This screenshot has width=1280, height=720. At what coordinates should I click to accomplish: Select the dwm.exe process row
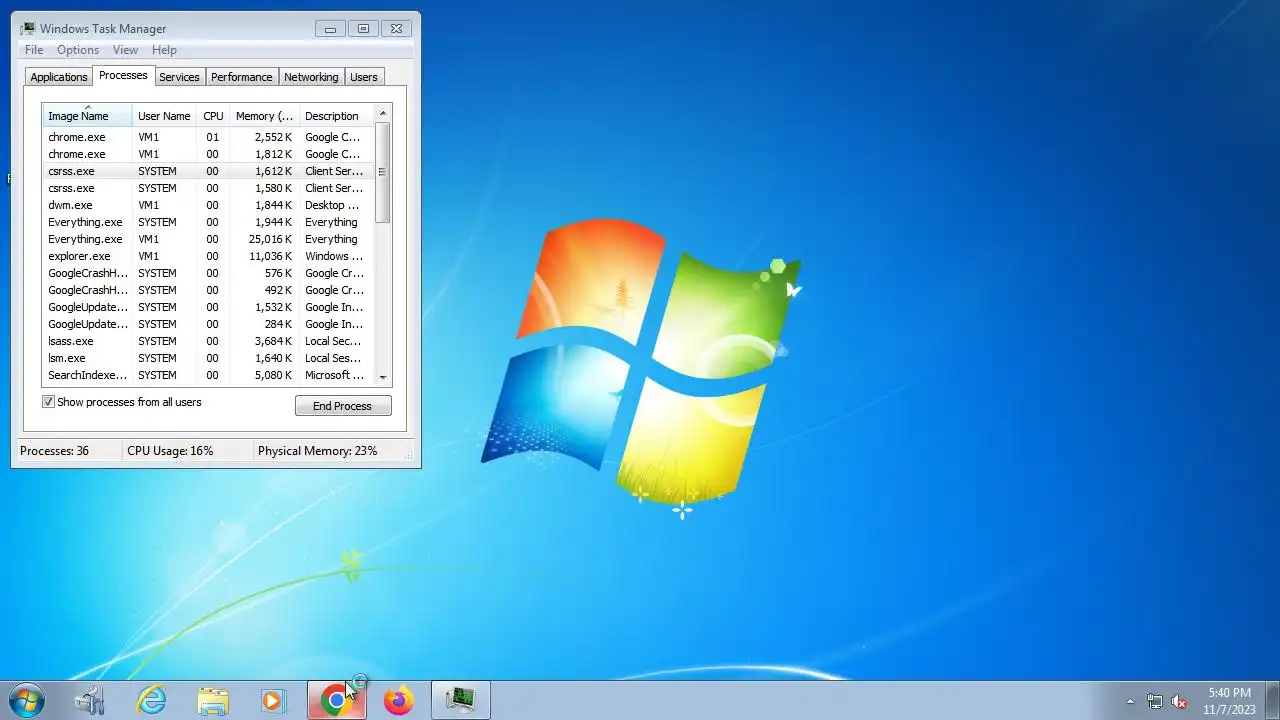tap(208, 205)
